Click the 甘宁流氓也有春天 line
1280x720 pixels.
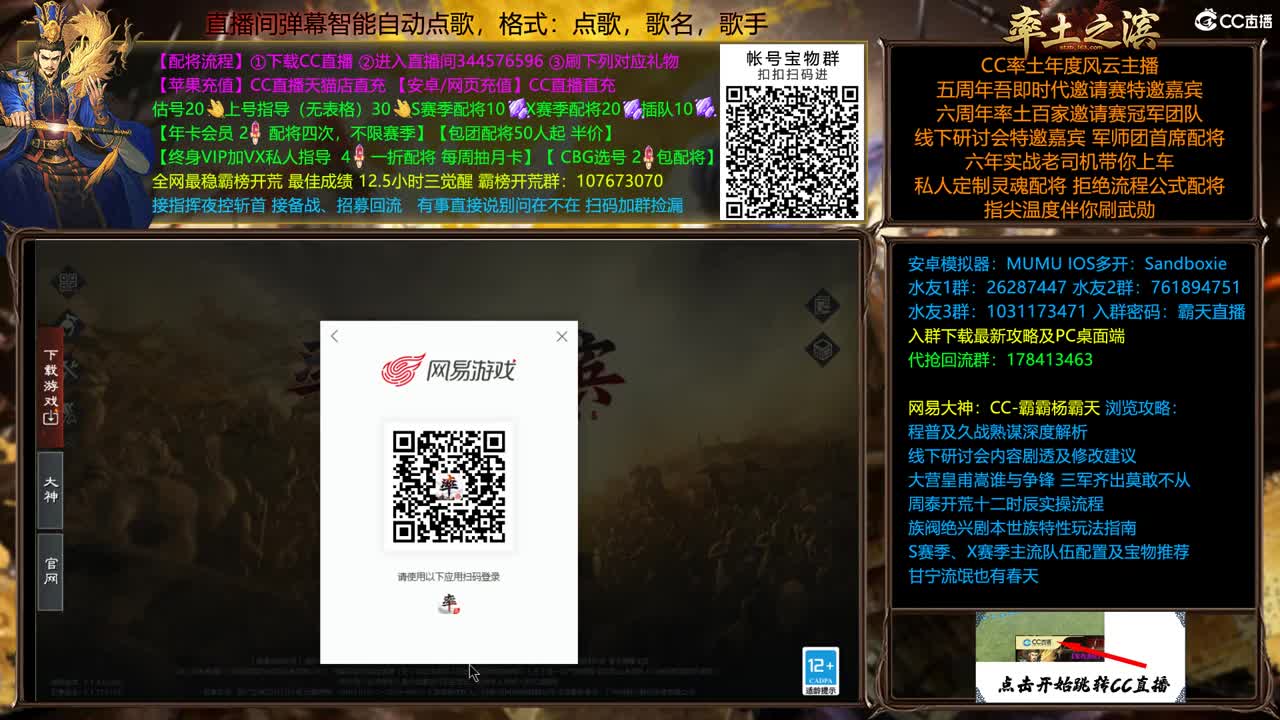pyautogui.click(x=973, y=576)
